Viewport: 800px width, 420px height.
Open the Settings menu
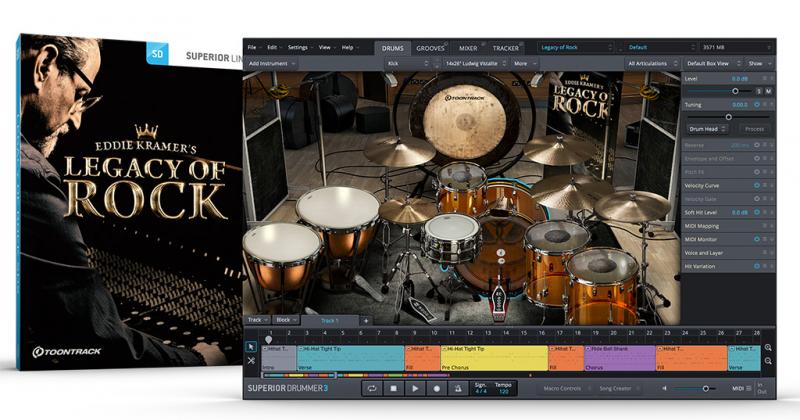coord(298,47)
